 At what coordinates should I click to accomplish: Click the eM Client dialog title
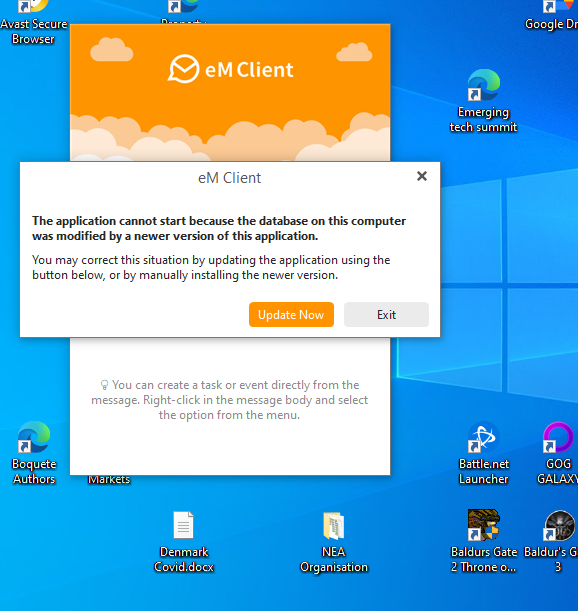pos(230,178)
